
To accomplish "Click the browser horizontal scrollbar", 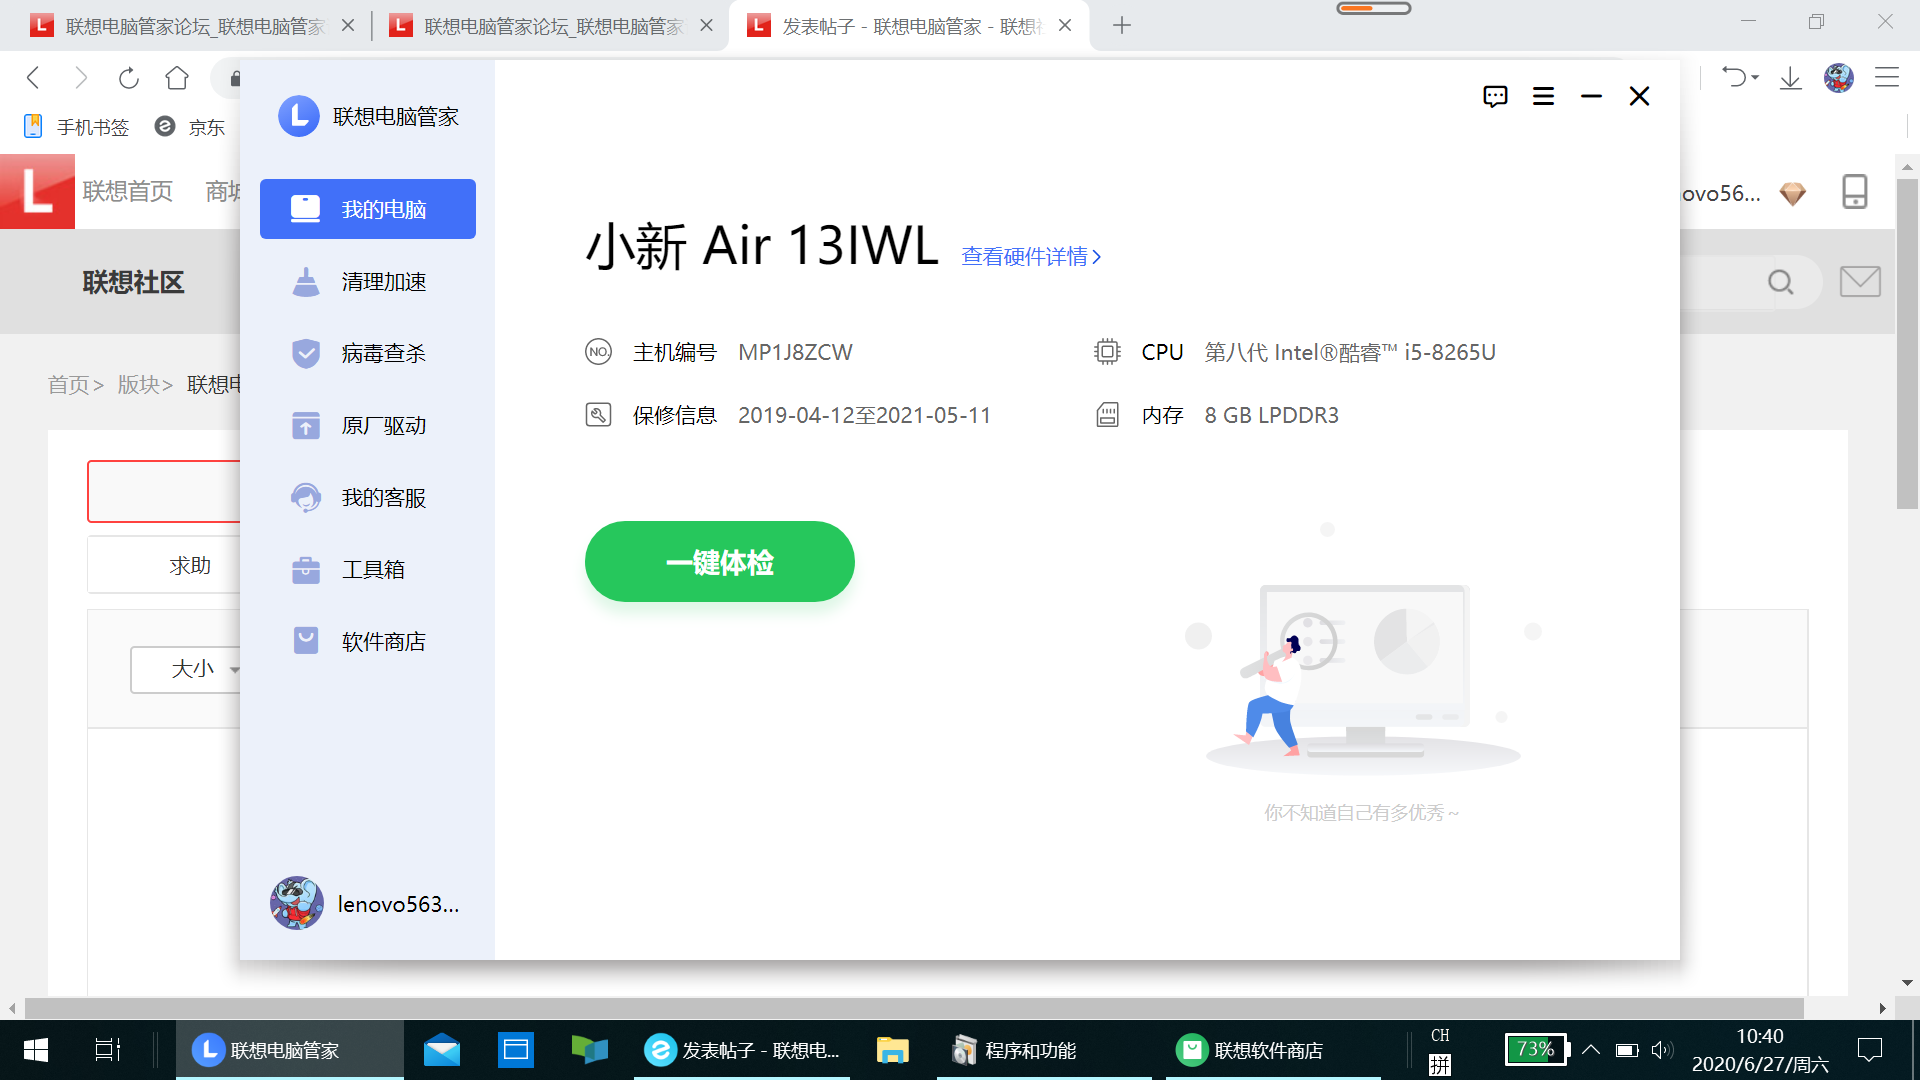I will 914,1008.
